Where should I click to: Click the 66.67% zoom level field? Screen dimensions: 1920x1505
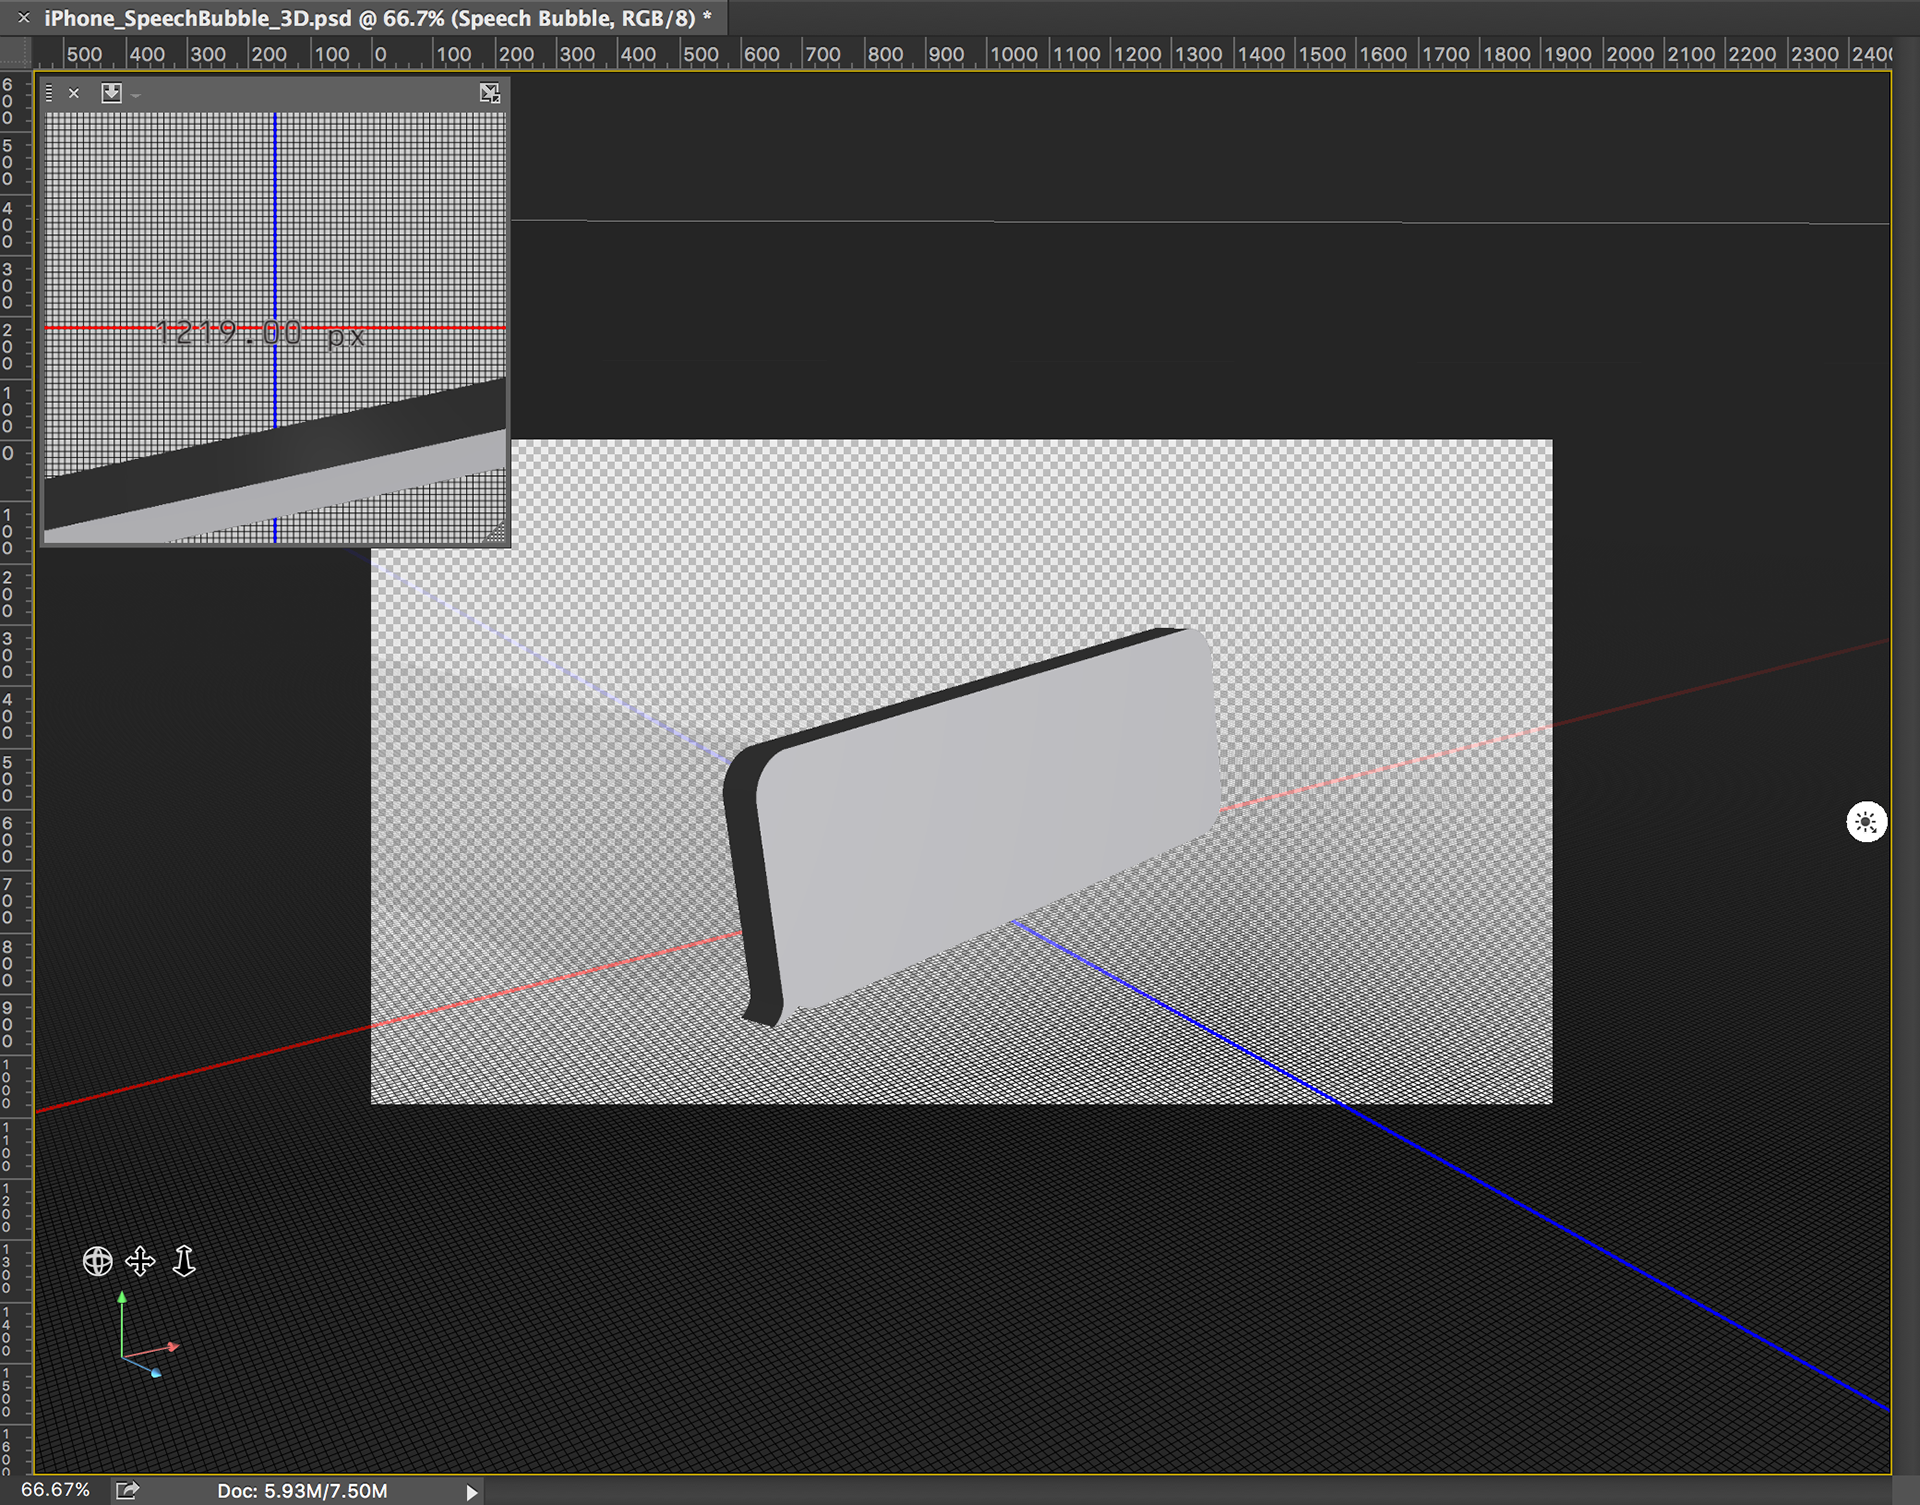(x=55, y=1490)
